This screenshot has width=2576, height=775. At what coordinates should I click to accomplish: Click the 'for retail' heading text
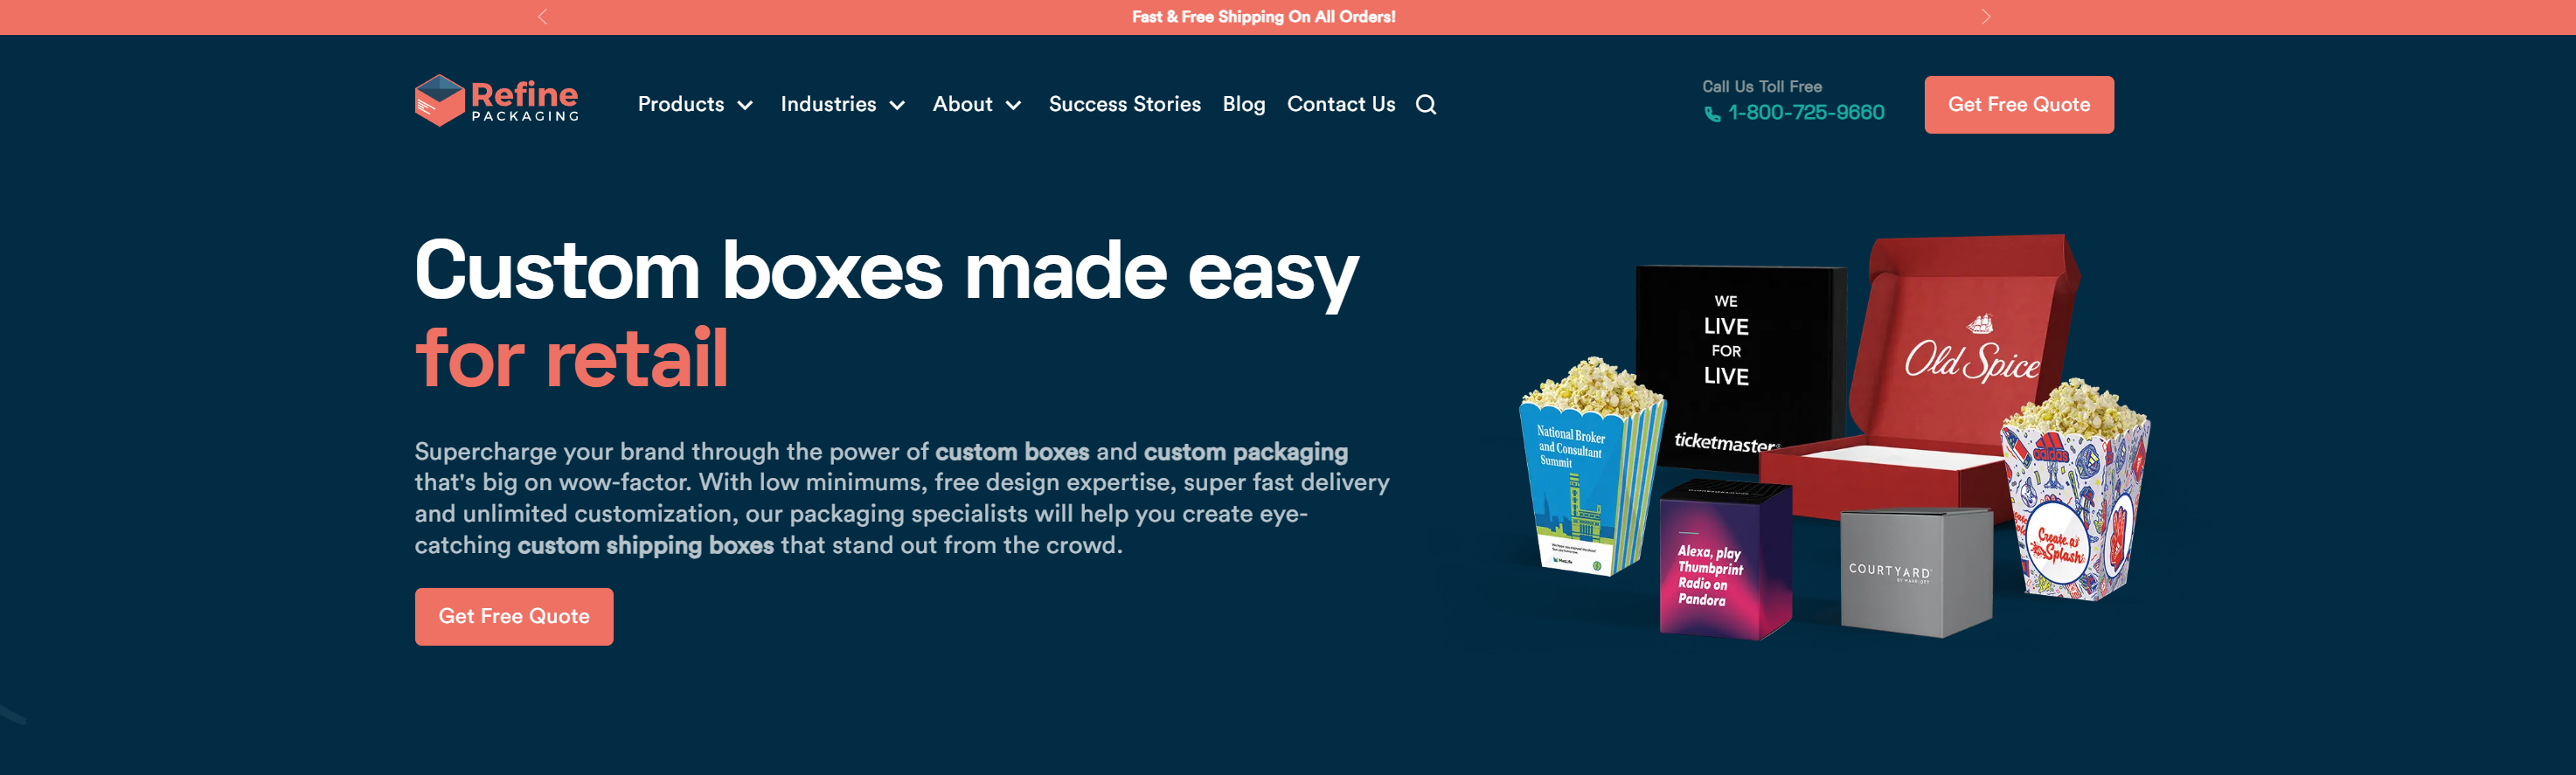tap(572, 358)
